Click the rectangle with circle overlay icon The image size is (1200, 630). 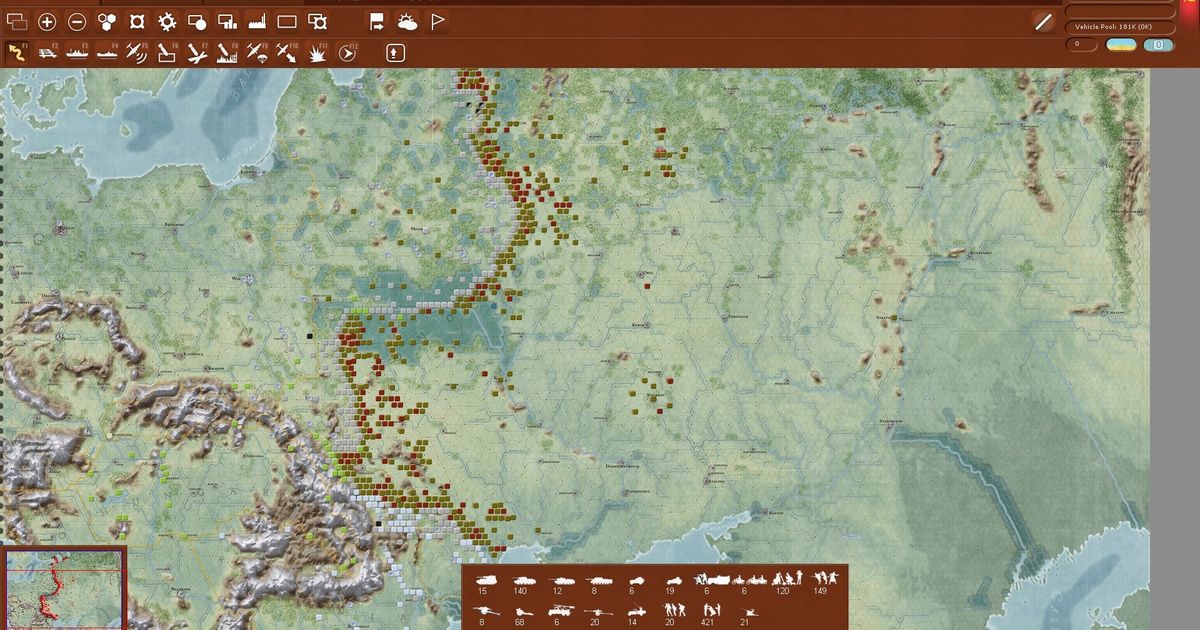point(197,21)
